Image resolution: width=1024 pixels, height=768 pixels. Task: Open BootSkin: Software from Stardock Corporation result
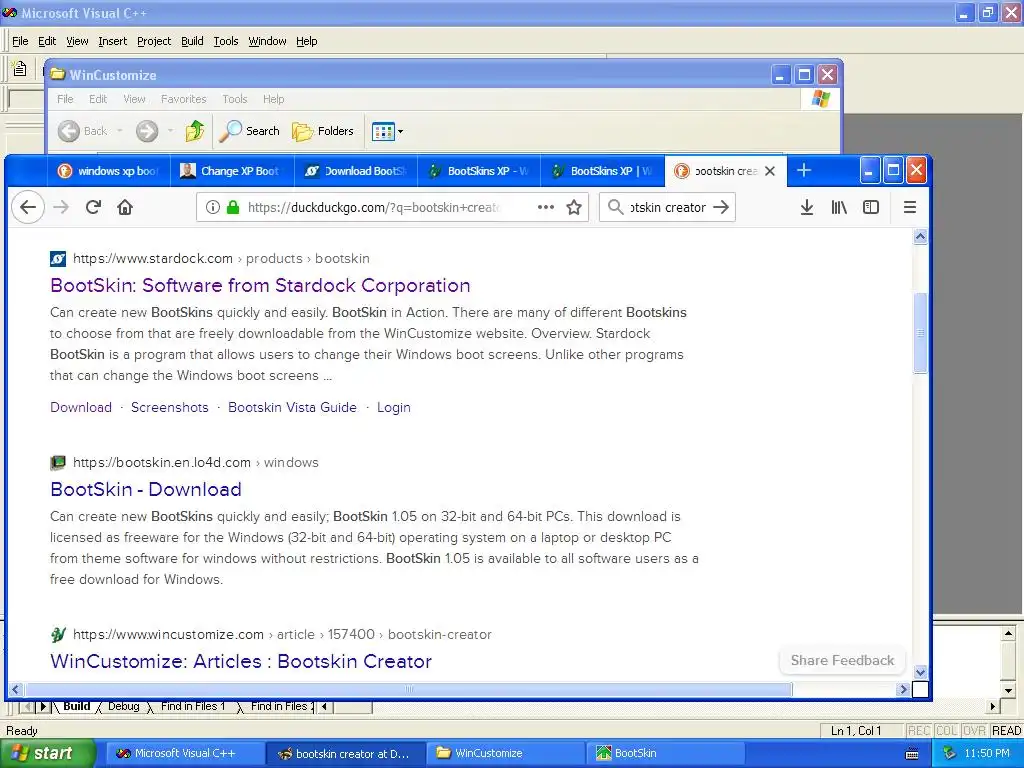pyautogui.click(x=260, y=285)
